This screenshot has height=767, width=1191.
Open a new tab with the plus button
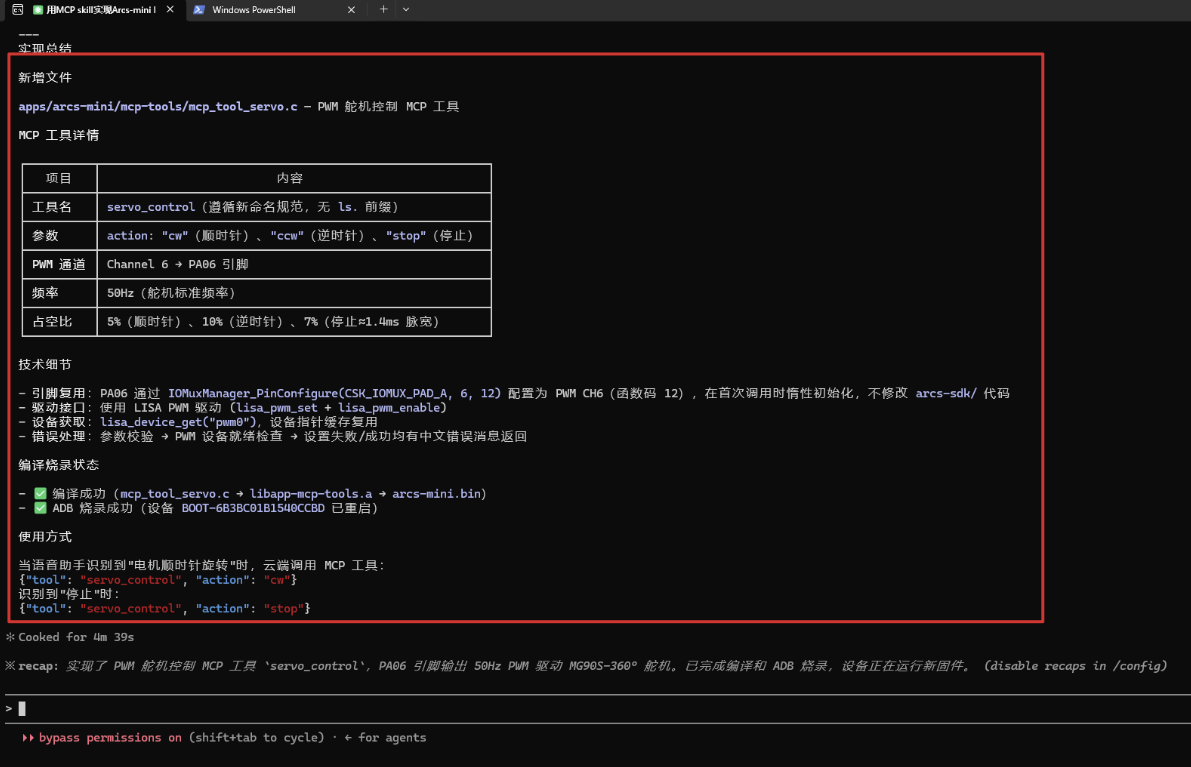[x=384, y=9]
